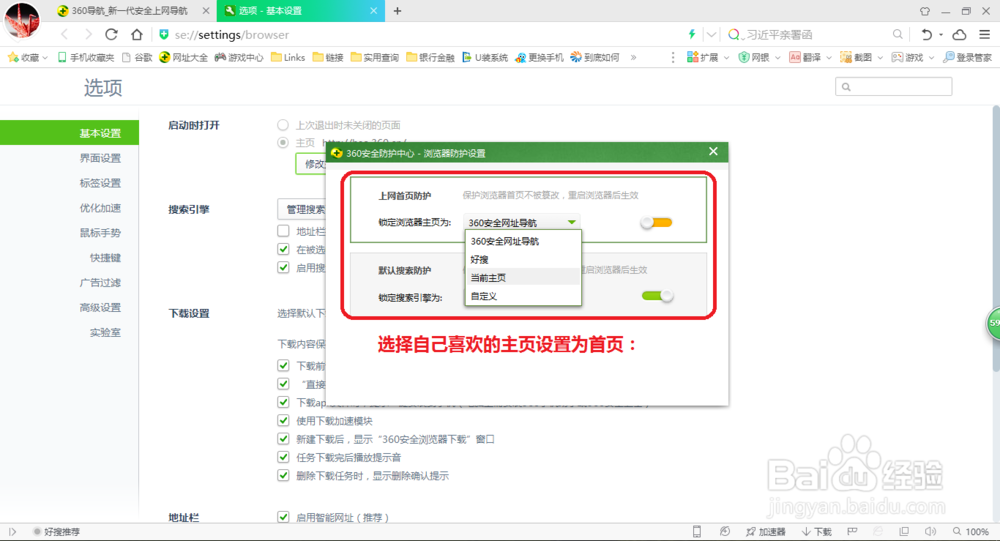
Task: Expand the address bar history dropdown arrow
Action: [712, 34]
